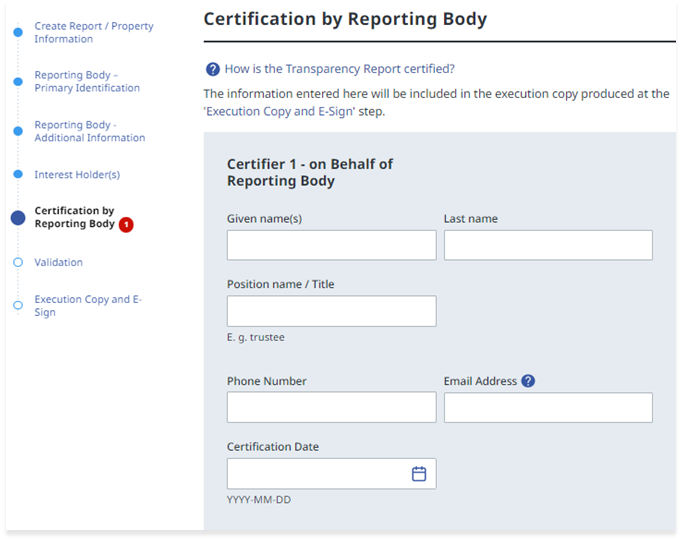Viewport: 682px width, 541px height.
Task: Open Reporting Body - Additional Information step
Action: (x=90, y=131)
